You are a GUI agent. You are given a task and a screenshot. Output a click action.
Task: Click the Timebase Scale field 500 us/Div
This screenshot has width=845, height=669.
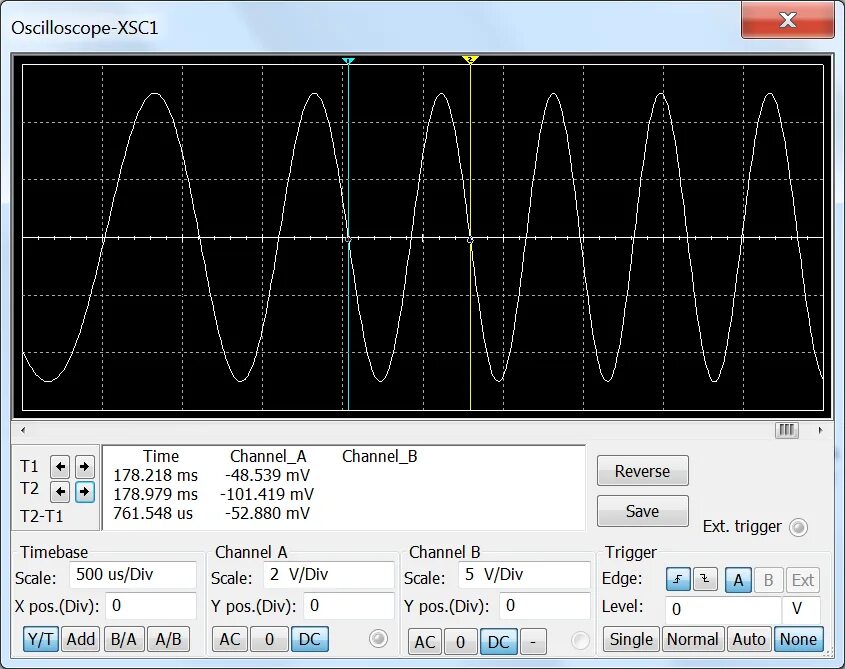tap(133, 575)
